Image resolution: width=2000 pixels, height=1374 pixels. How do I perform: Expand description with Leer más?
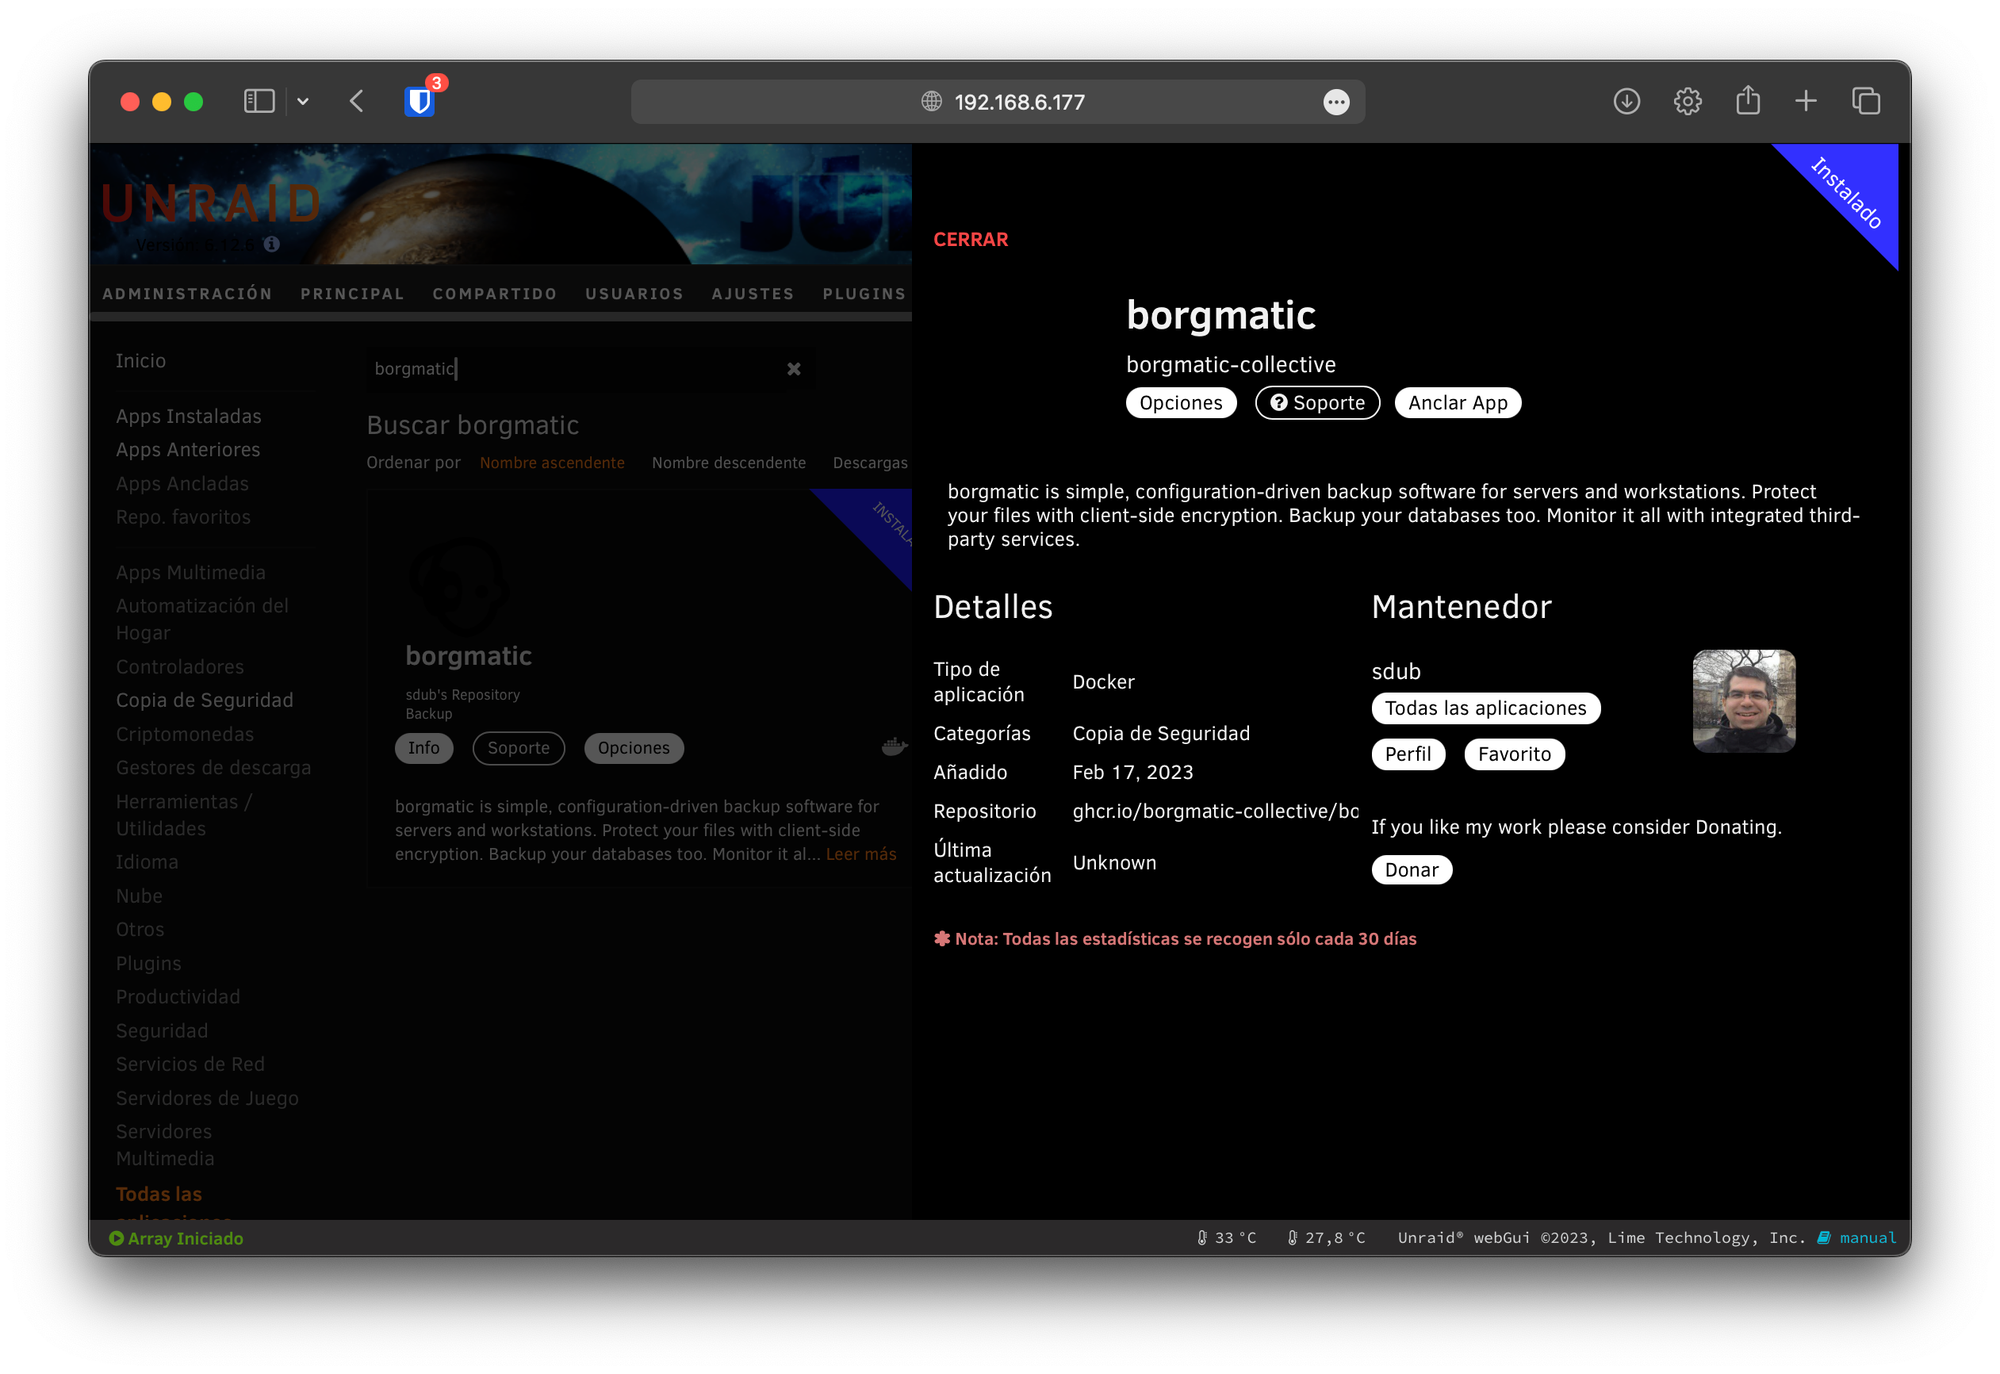tap(861, 854)
